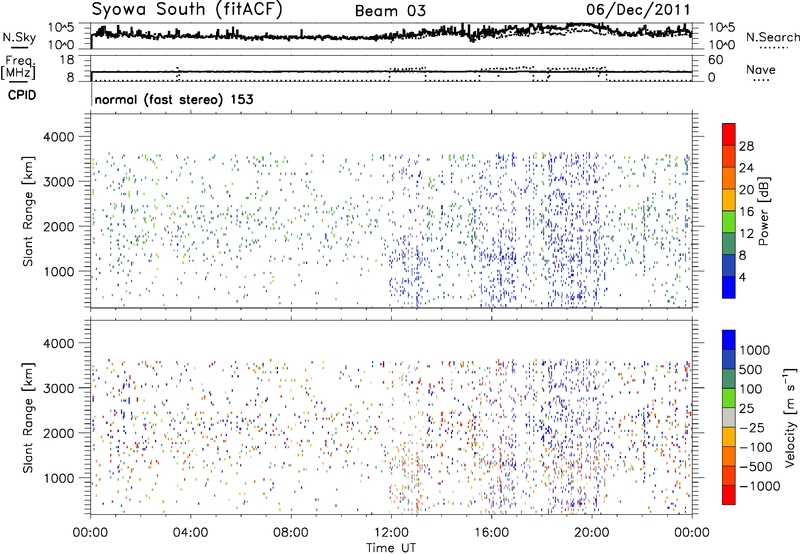Select the "Freq. [MHz]" axis label

coord(18,67)
